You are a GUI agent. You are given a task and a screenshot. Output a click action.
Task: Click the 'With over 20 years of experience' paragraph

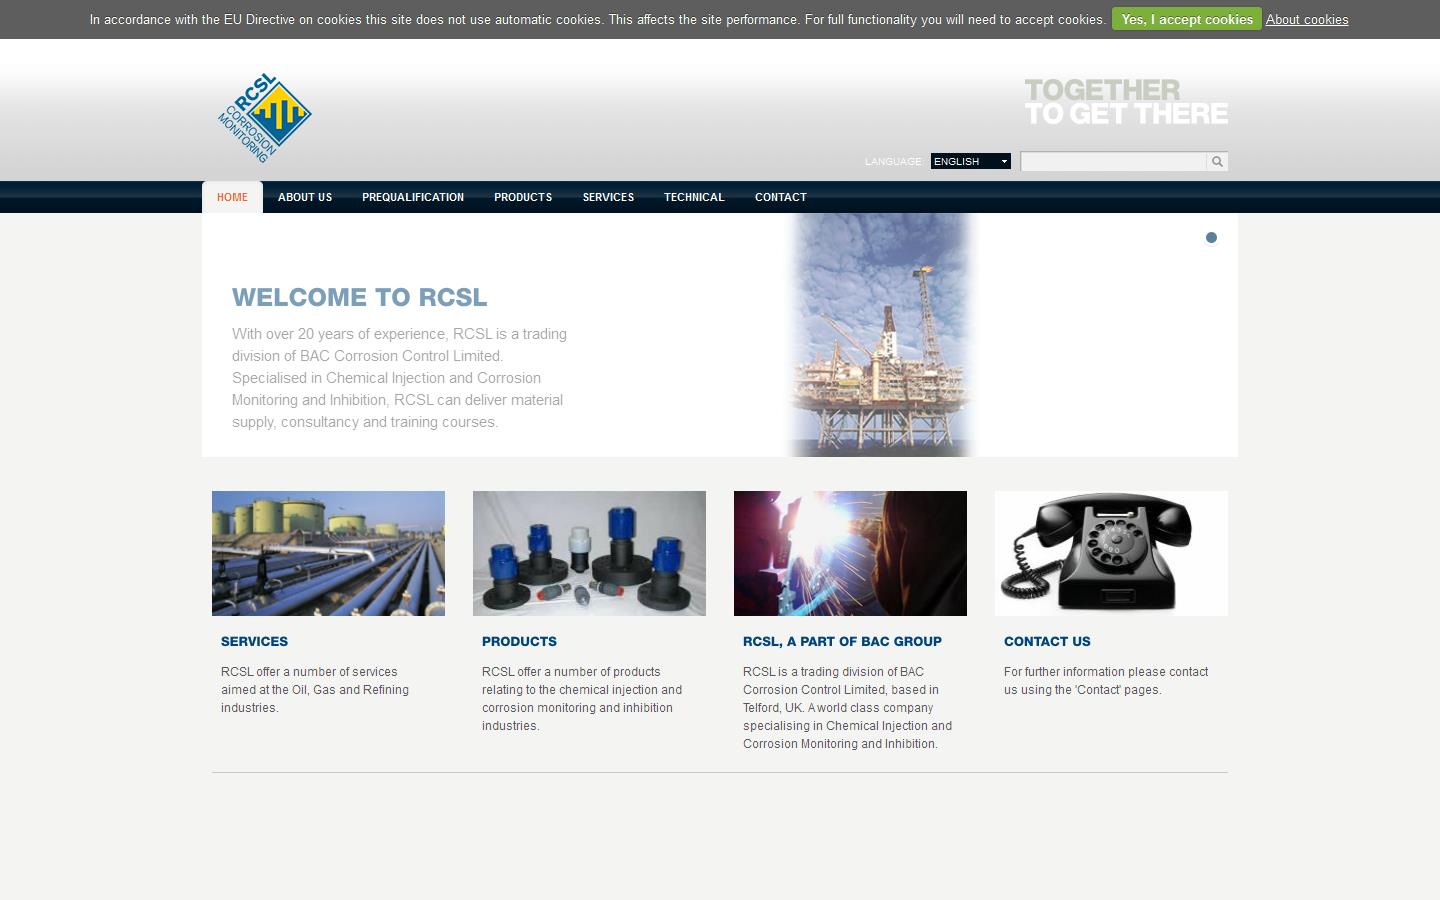coord(400,378)
